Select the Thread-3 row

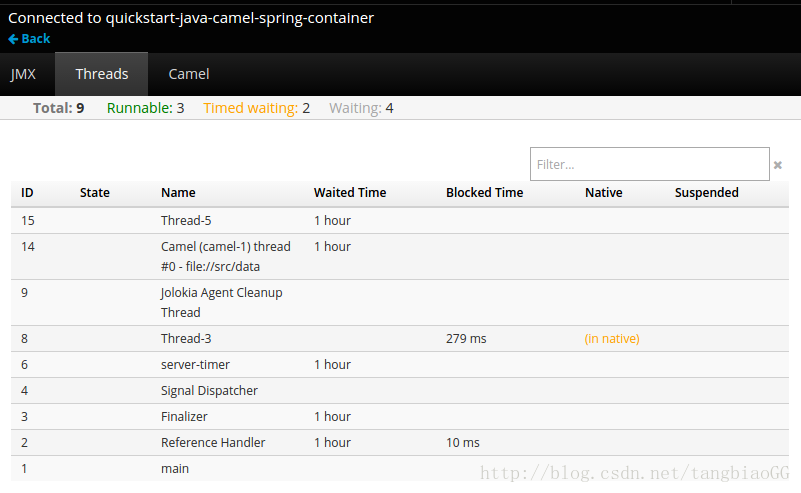pos(399,339)
